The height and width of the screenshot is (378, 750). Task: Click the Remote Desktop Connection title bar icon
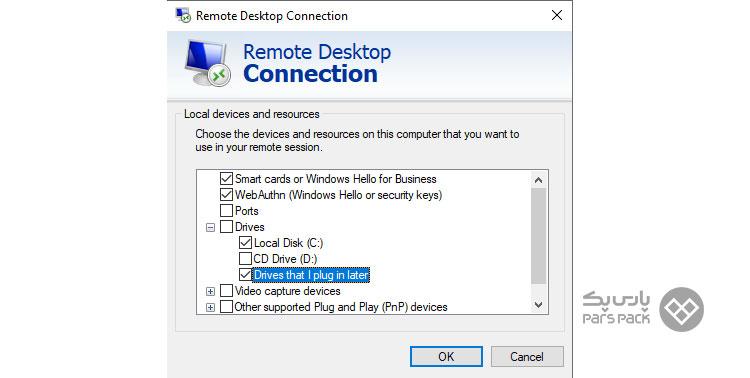point(183,15)
